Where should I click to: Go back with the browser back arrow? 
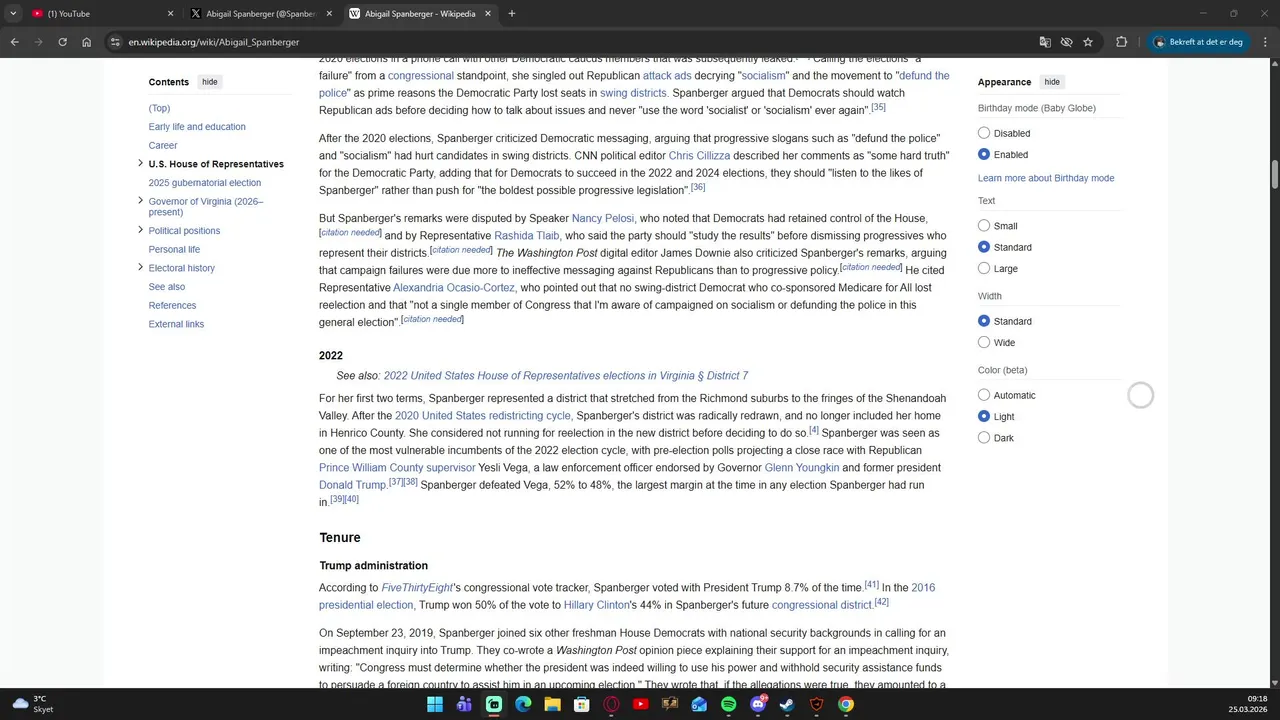tap(14, 42)
